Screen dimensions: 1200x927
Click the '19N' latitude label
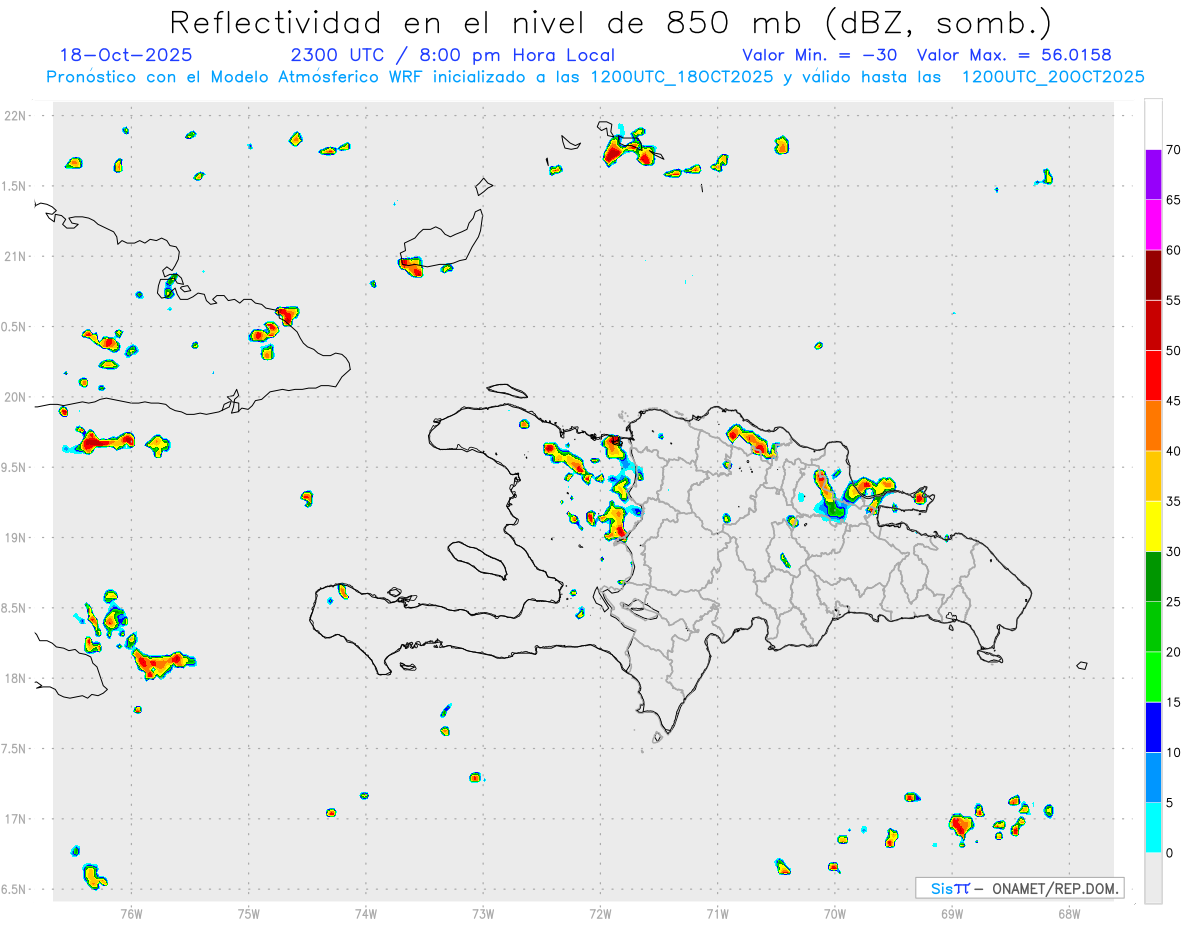click(17, 538)
